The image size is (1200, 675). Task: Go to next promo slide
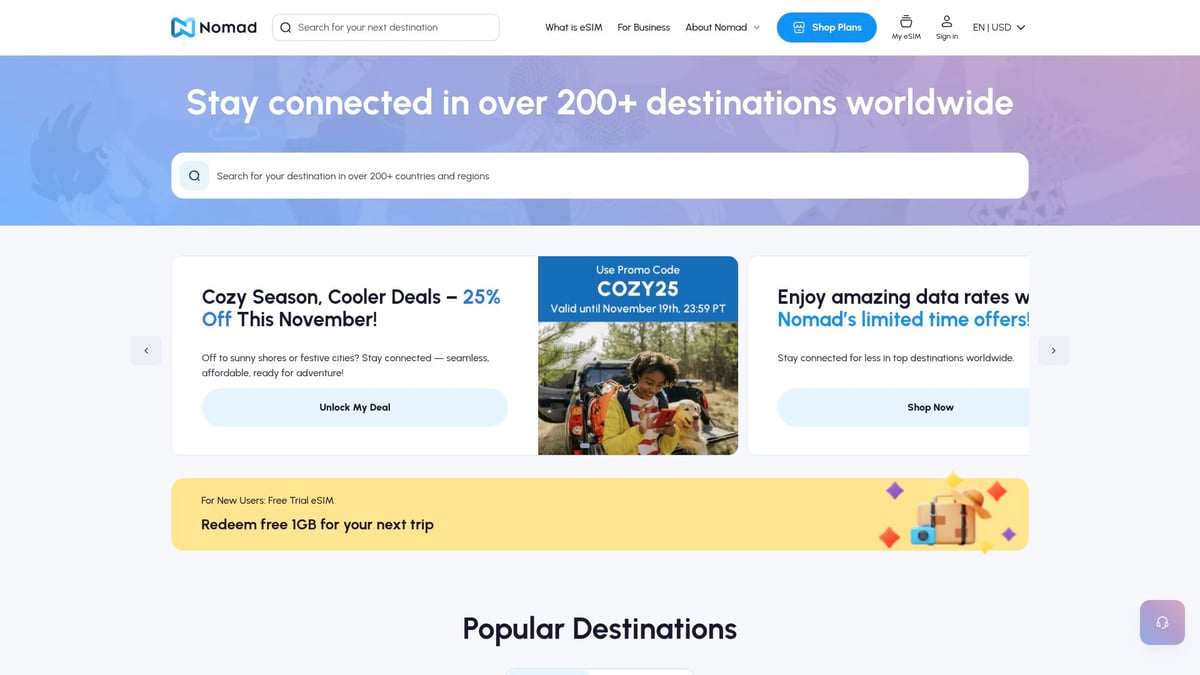[1053, 351]
